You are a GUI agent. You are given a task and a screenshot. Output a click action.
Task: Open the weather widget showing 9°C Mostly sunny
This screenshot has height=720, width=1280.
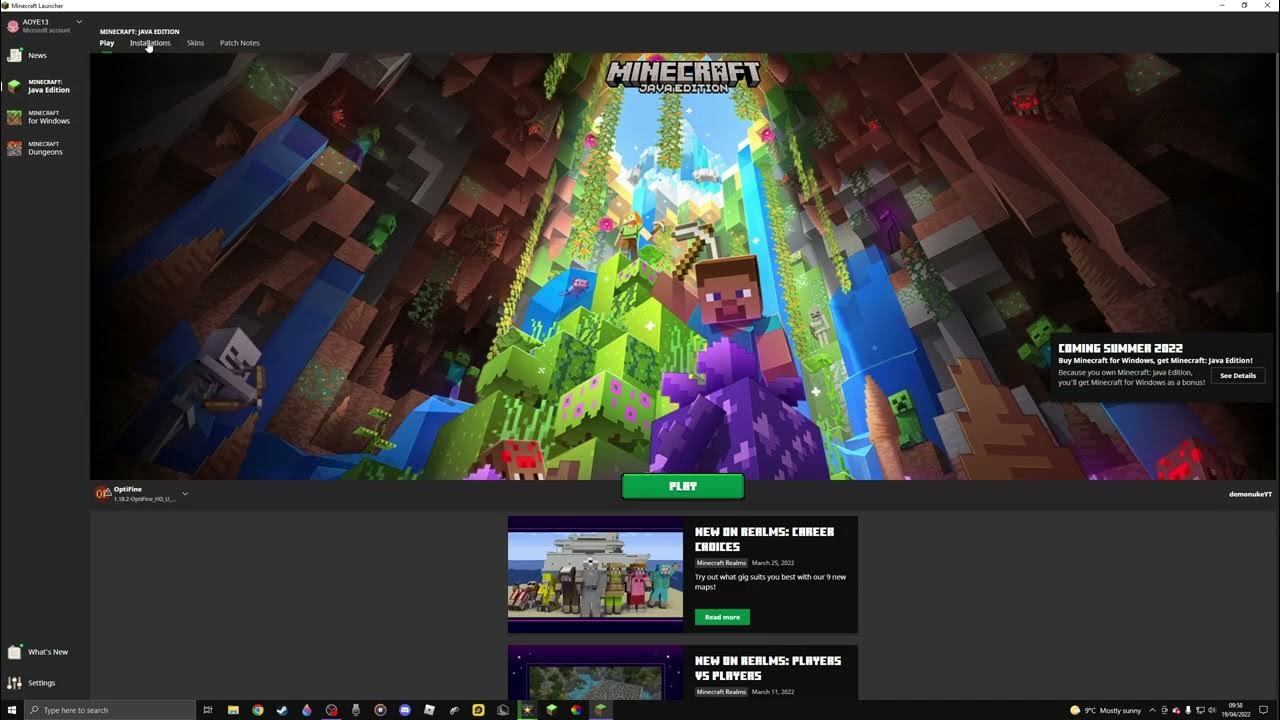pos(1106,710)
